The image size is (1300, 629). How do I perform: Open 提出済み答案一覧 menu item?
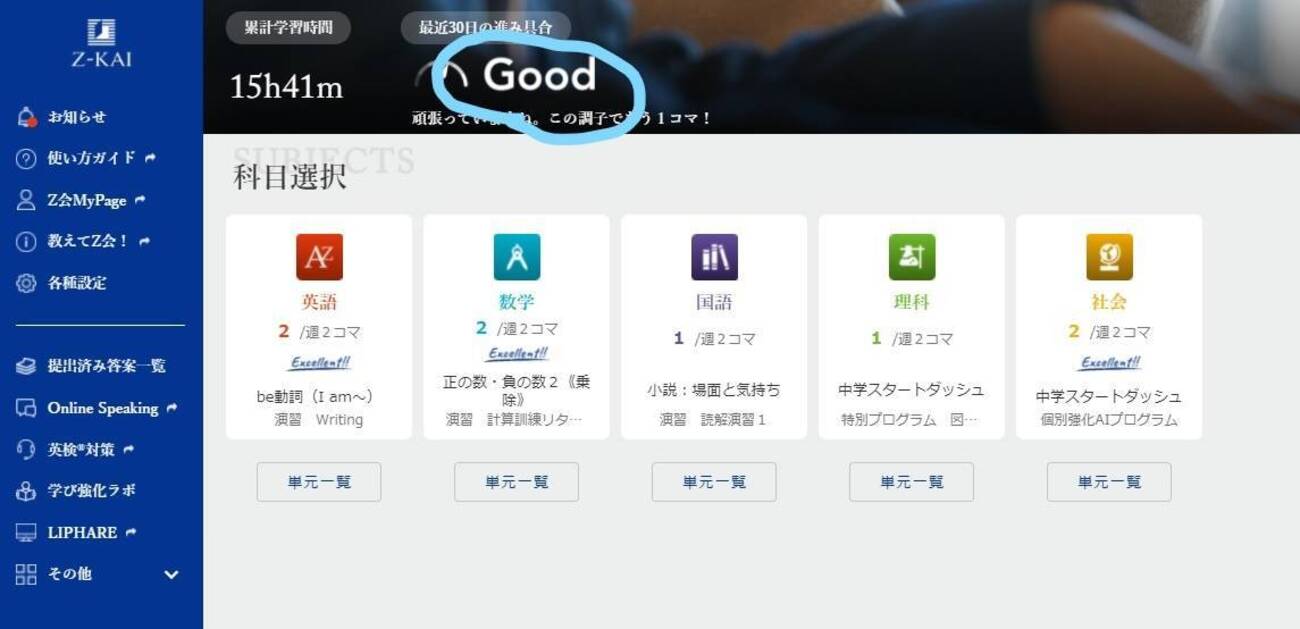tap(107, 366)
